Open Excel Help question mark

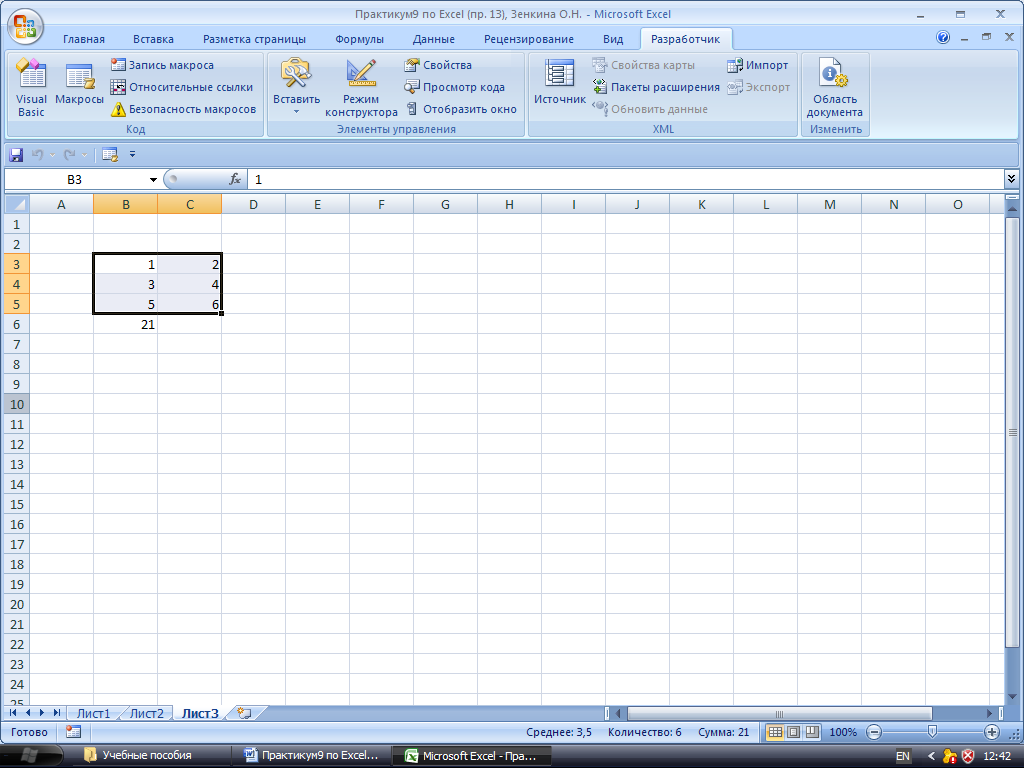click(x=943, y=37)
